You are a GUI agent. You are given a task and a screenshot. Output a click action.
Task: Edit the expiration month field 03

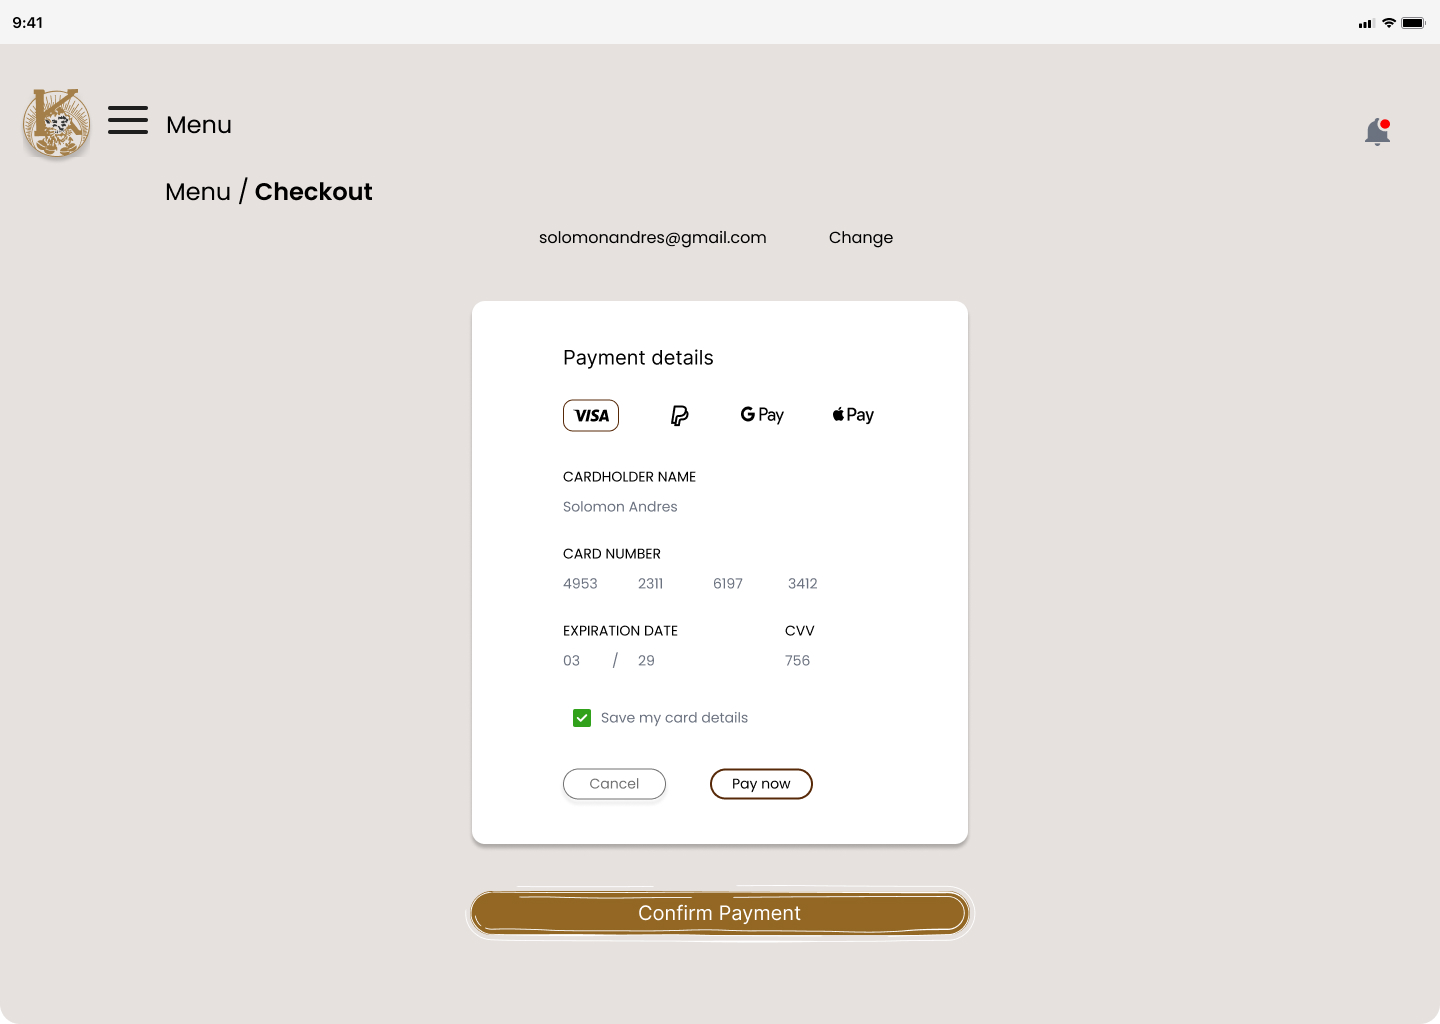(571, 661)
